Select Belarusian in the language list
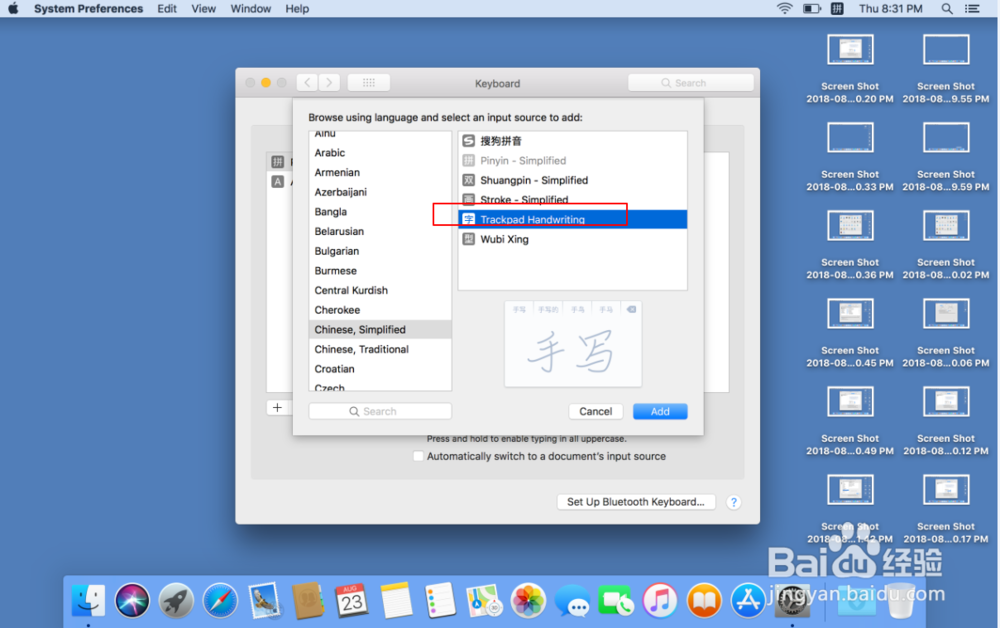Image resolution: width=1000 pixels, height=628 pixels. (x=380, y=231)
